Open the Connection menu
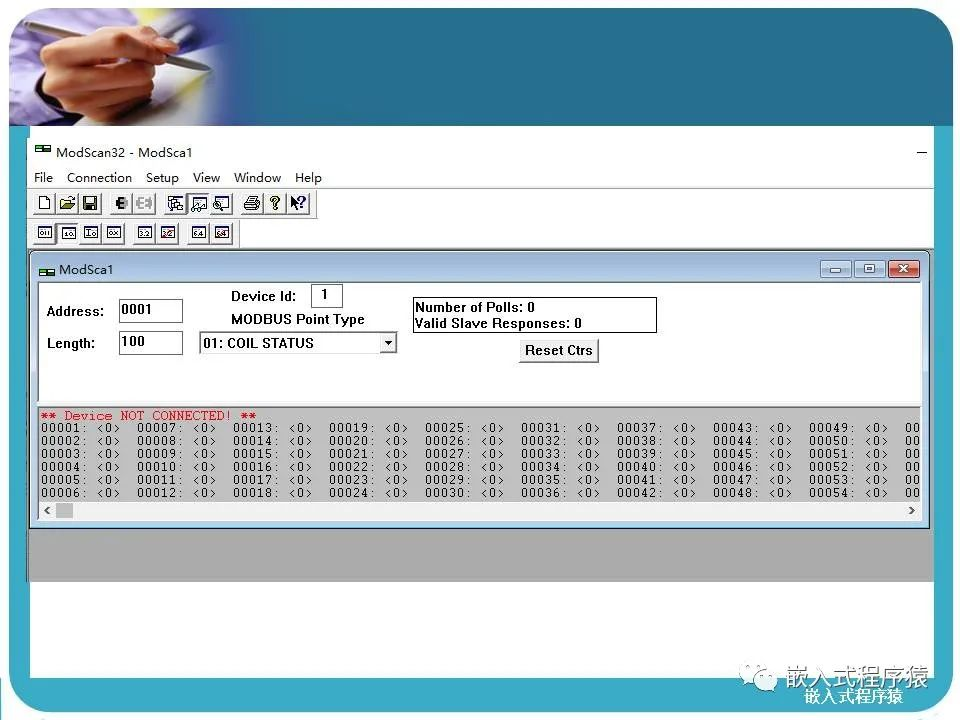The width and height of the screenshot is (960, 720). pos(99,178)
